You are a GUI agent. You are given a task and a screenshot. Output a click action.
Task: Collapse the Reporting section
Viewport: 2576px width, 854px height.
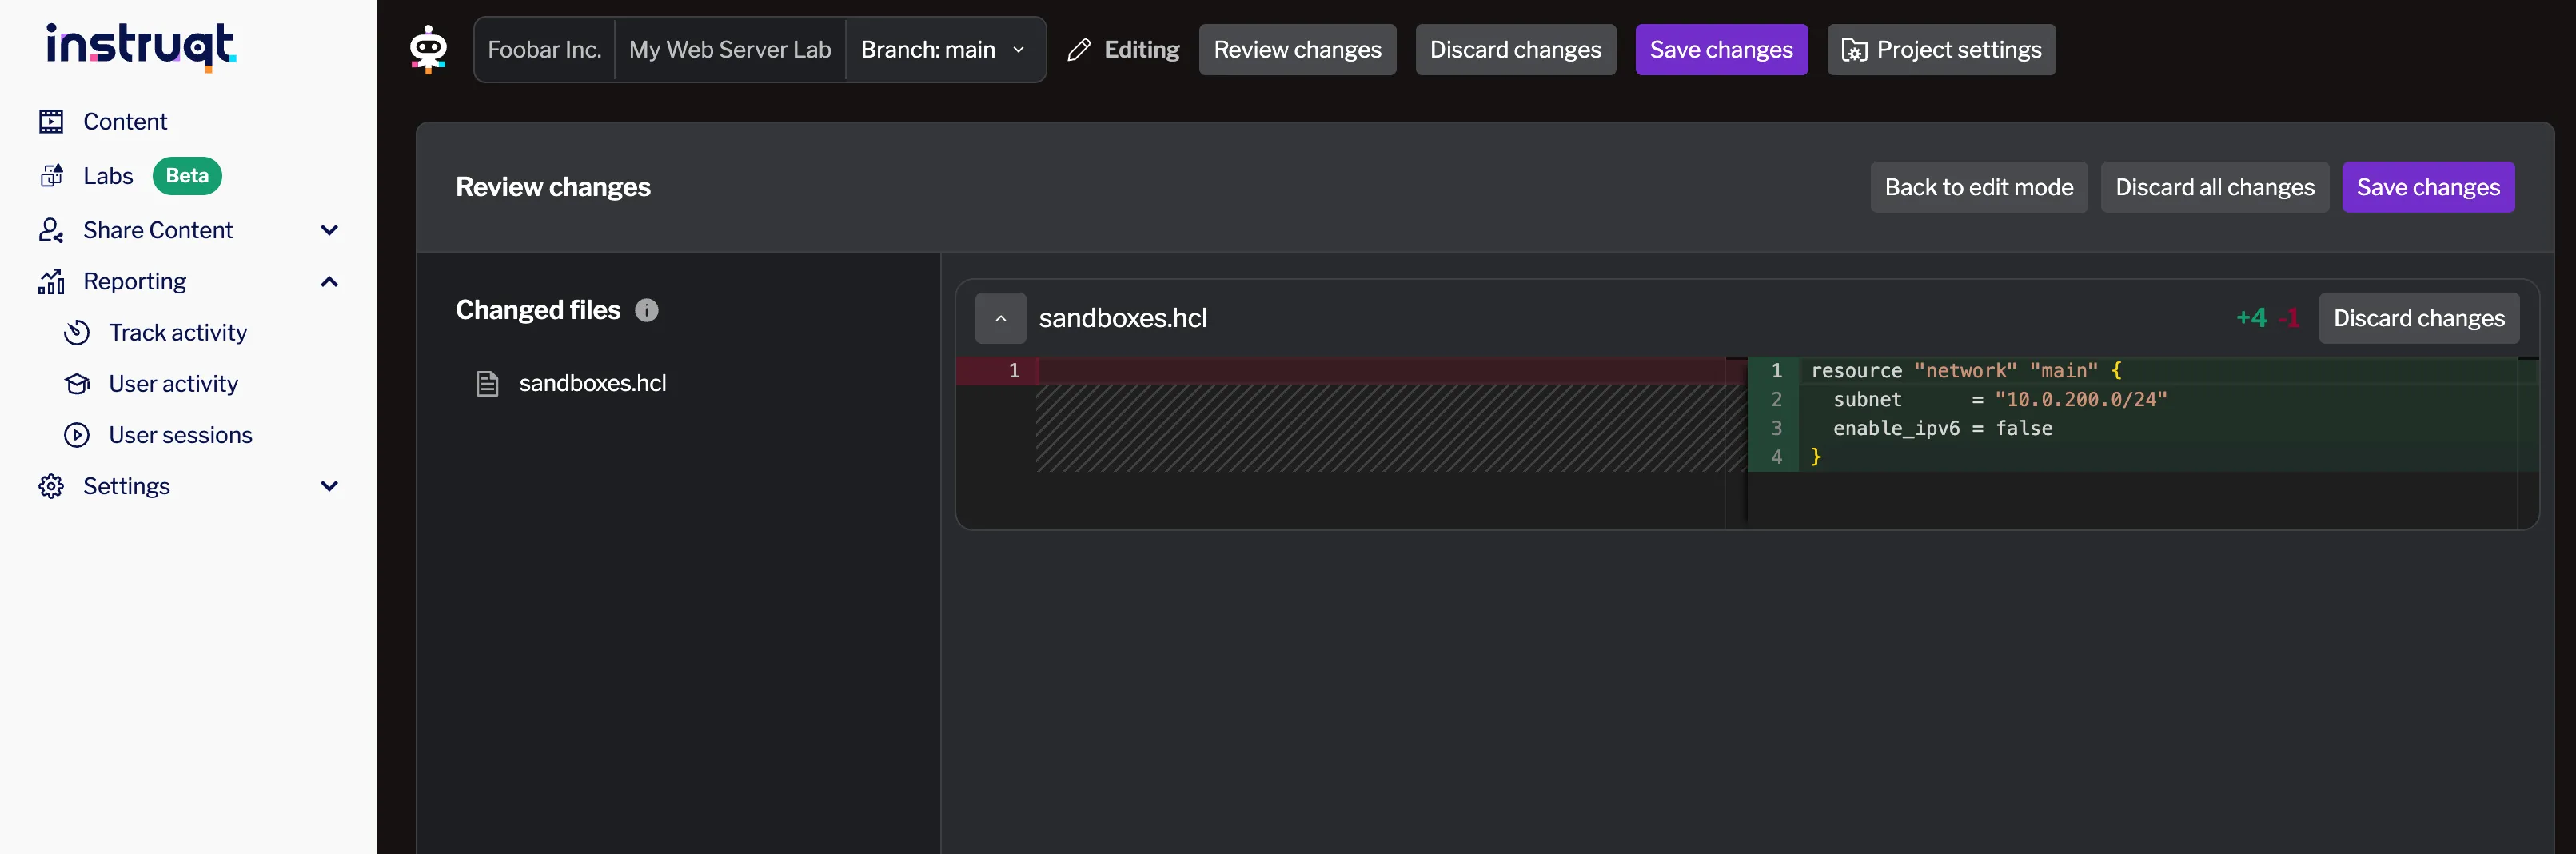tap(329, 282)
